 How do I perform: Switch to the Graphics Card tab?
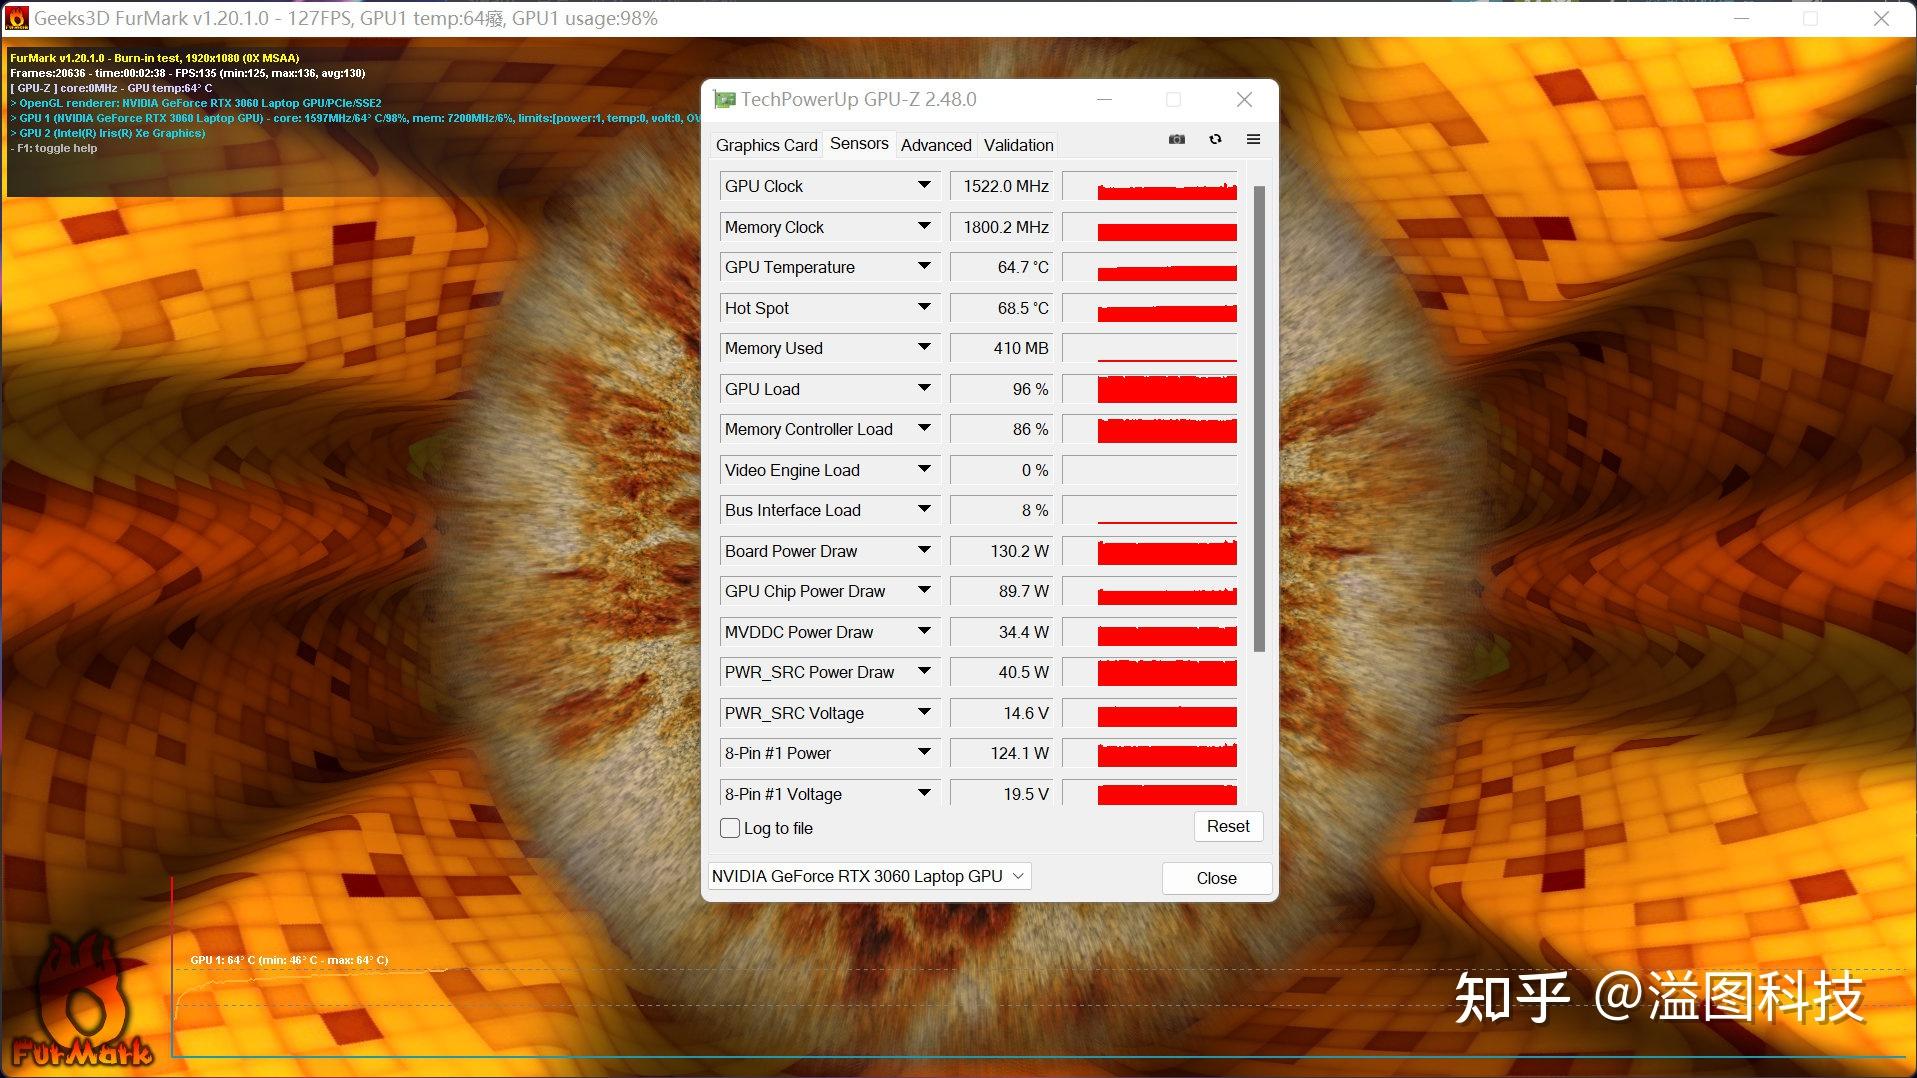pos(766,145)
